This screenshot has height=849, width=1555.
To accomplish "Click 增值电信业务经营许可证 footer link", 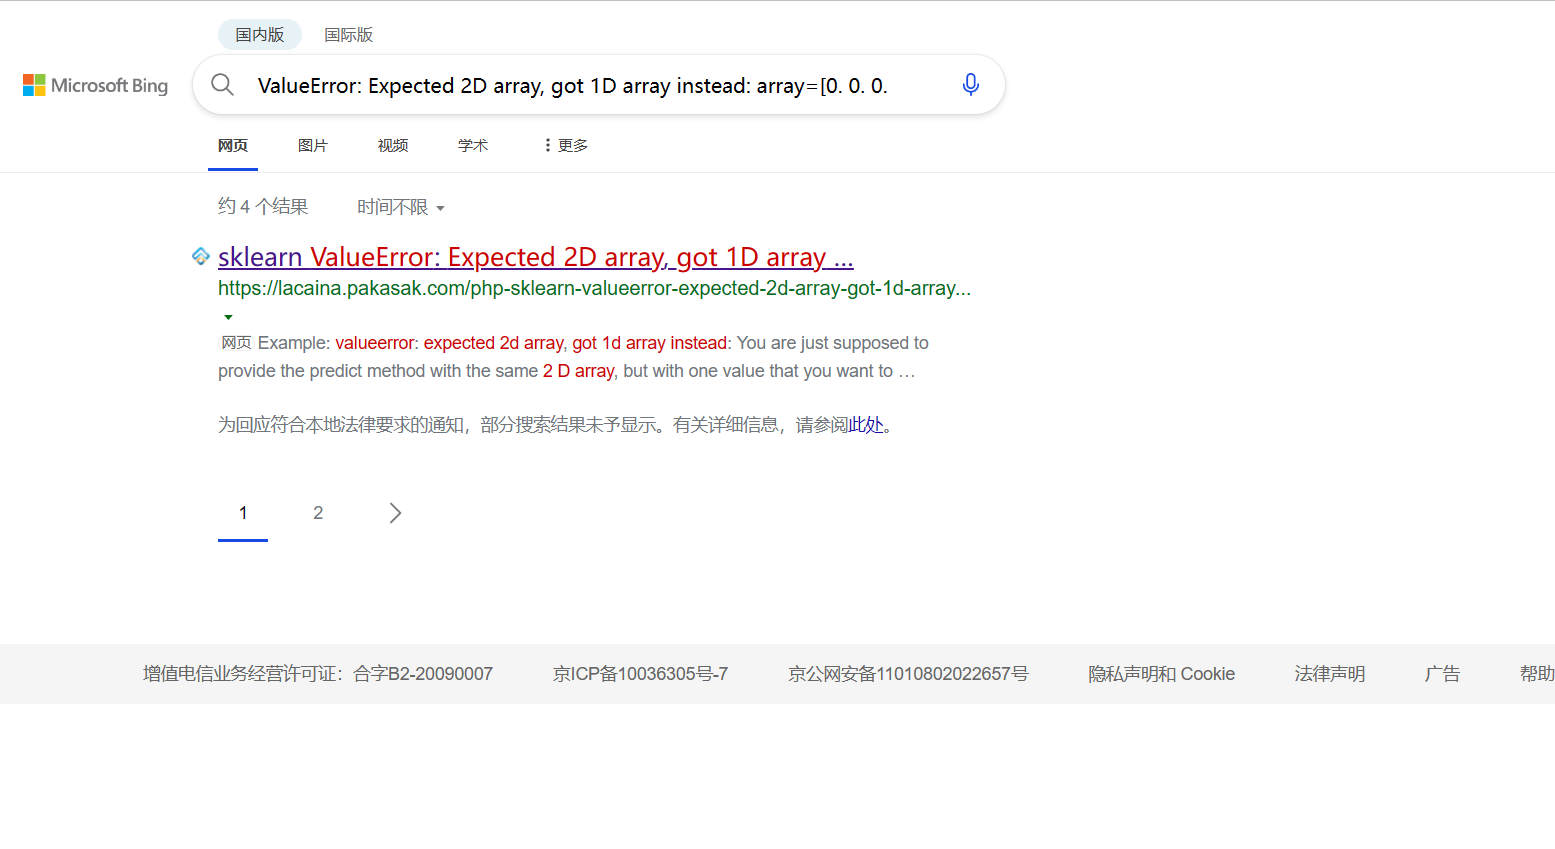I will 318,674.
